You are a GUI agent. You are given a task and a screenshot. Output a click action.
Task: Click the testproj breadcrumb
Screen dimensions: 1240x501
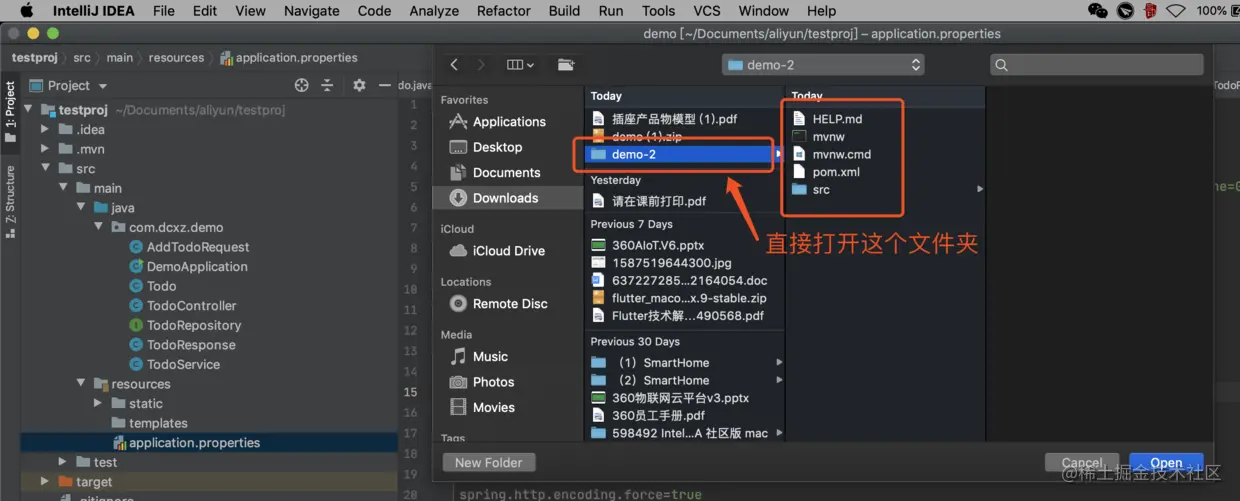click(x=34, y=58)
